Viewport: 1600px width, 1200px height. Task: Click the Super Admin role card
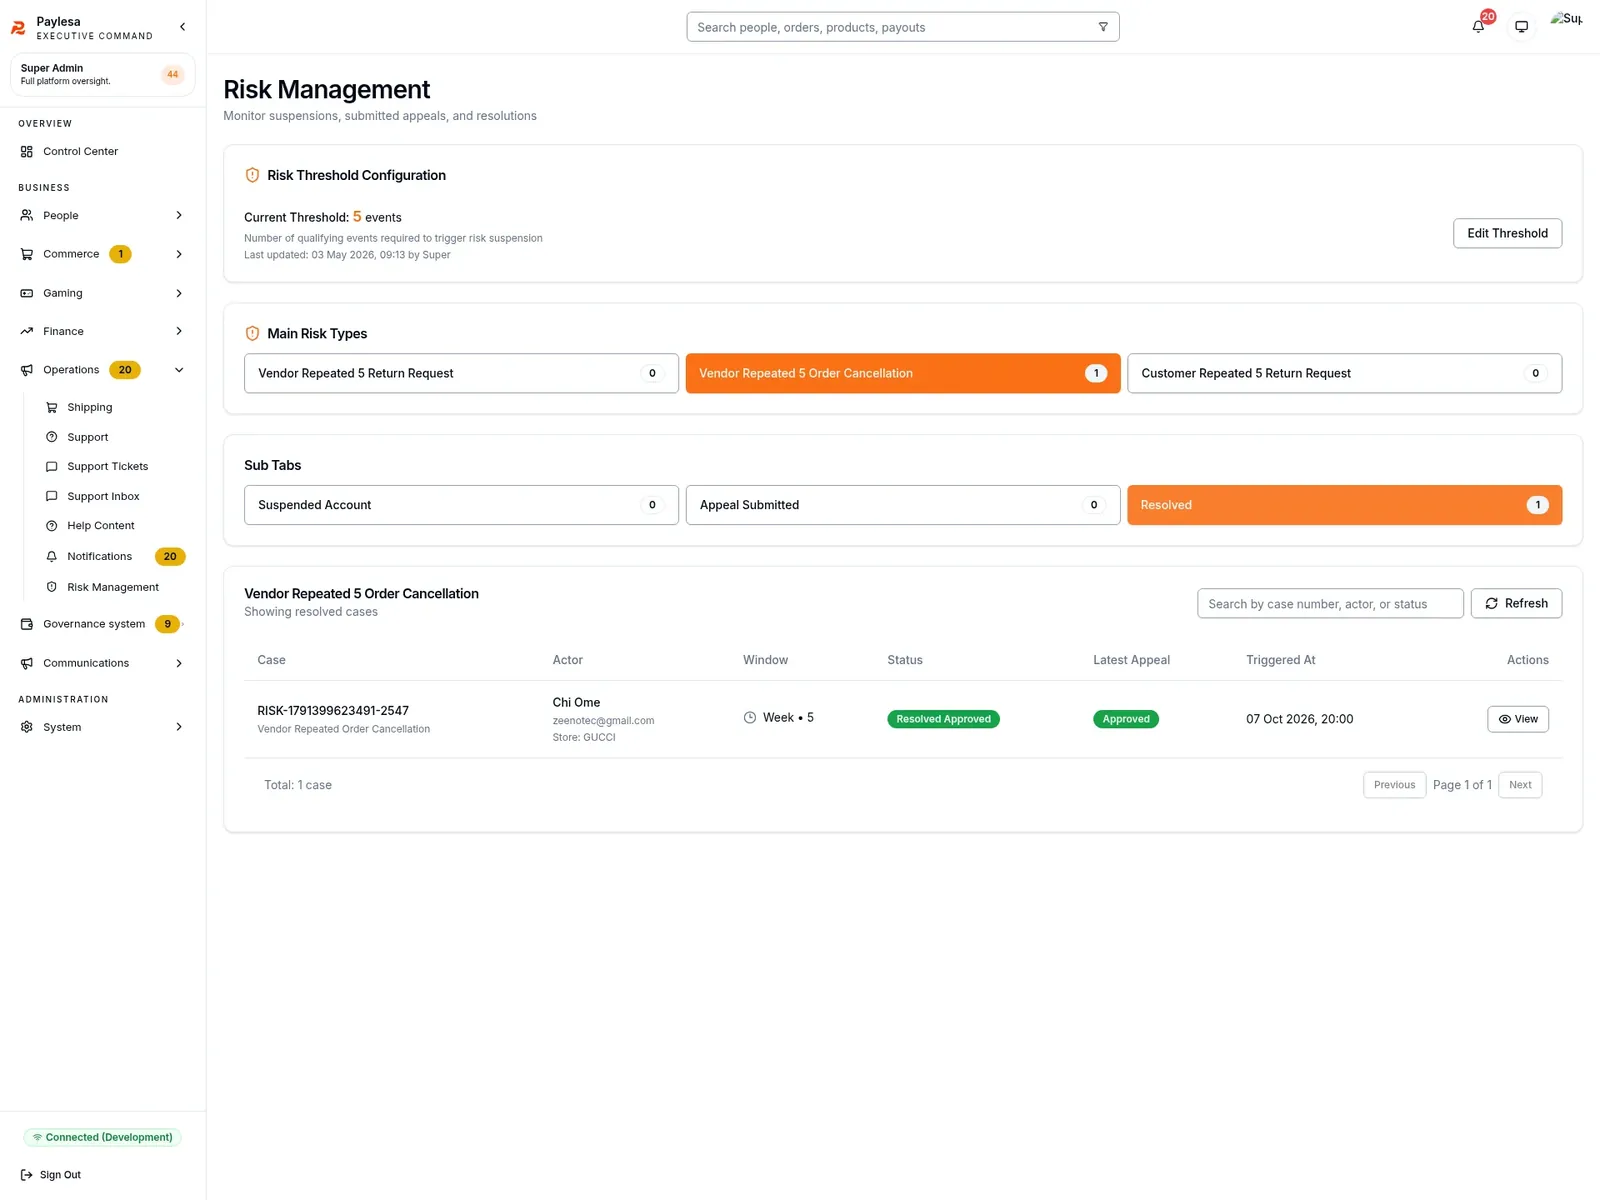pos(102,75)
